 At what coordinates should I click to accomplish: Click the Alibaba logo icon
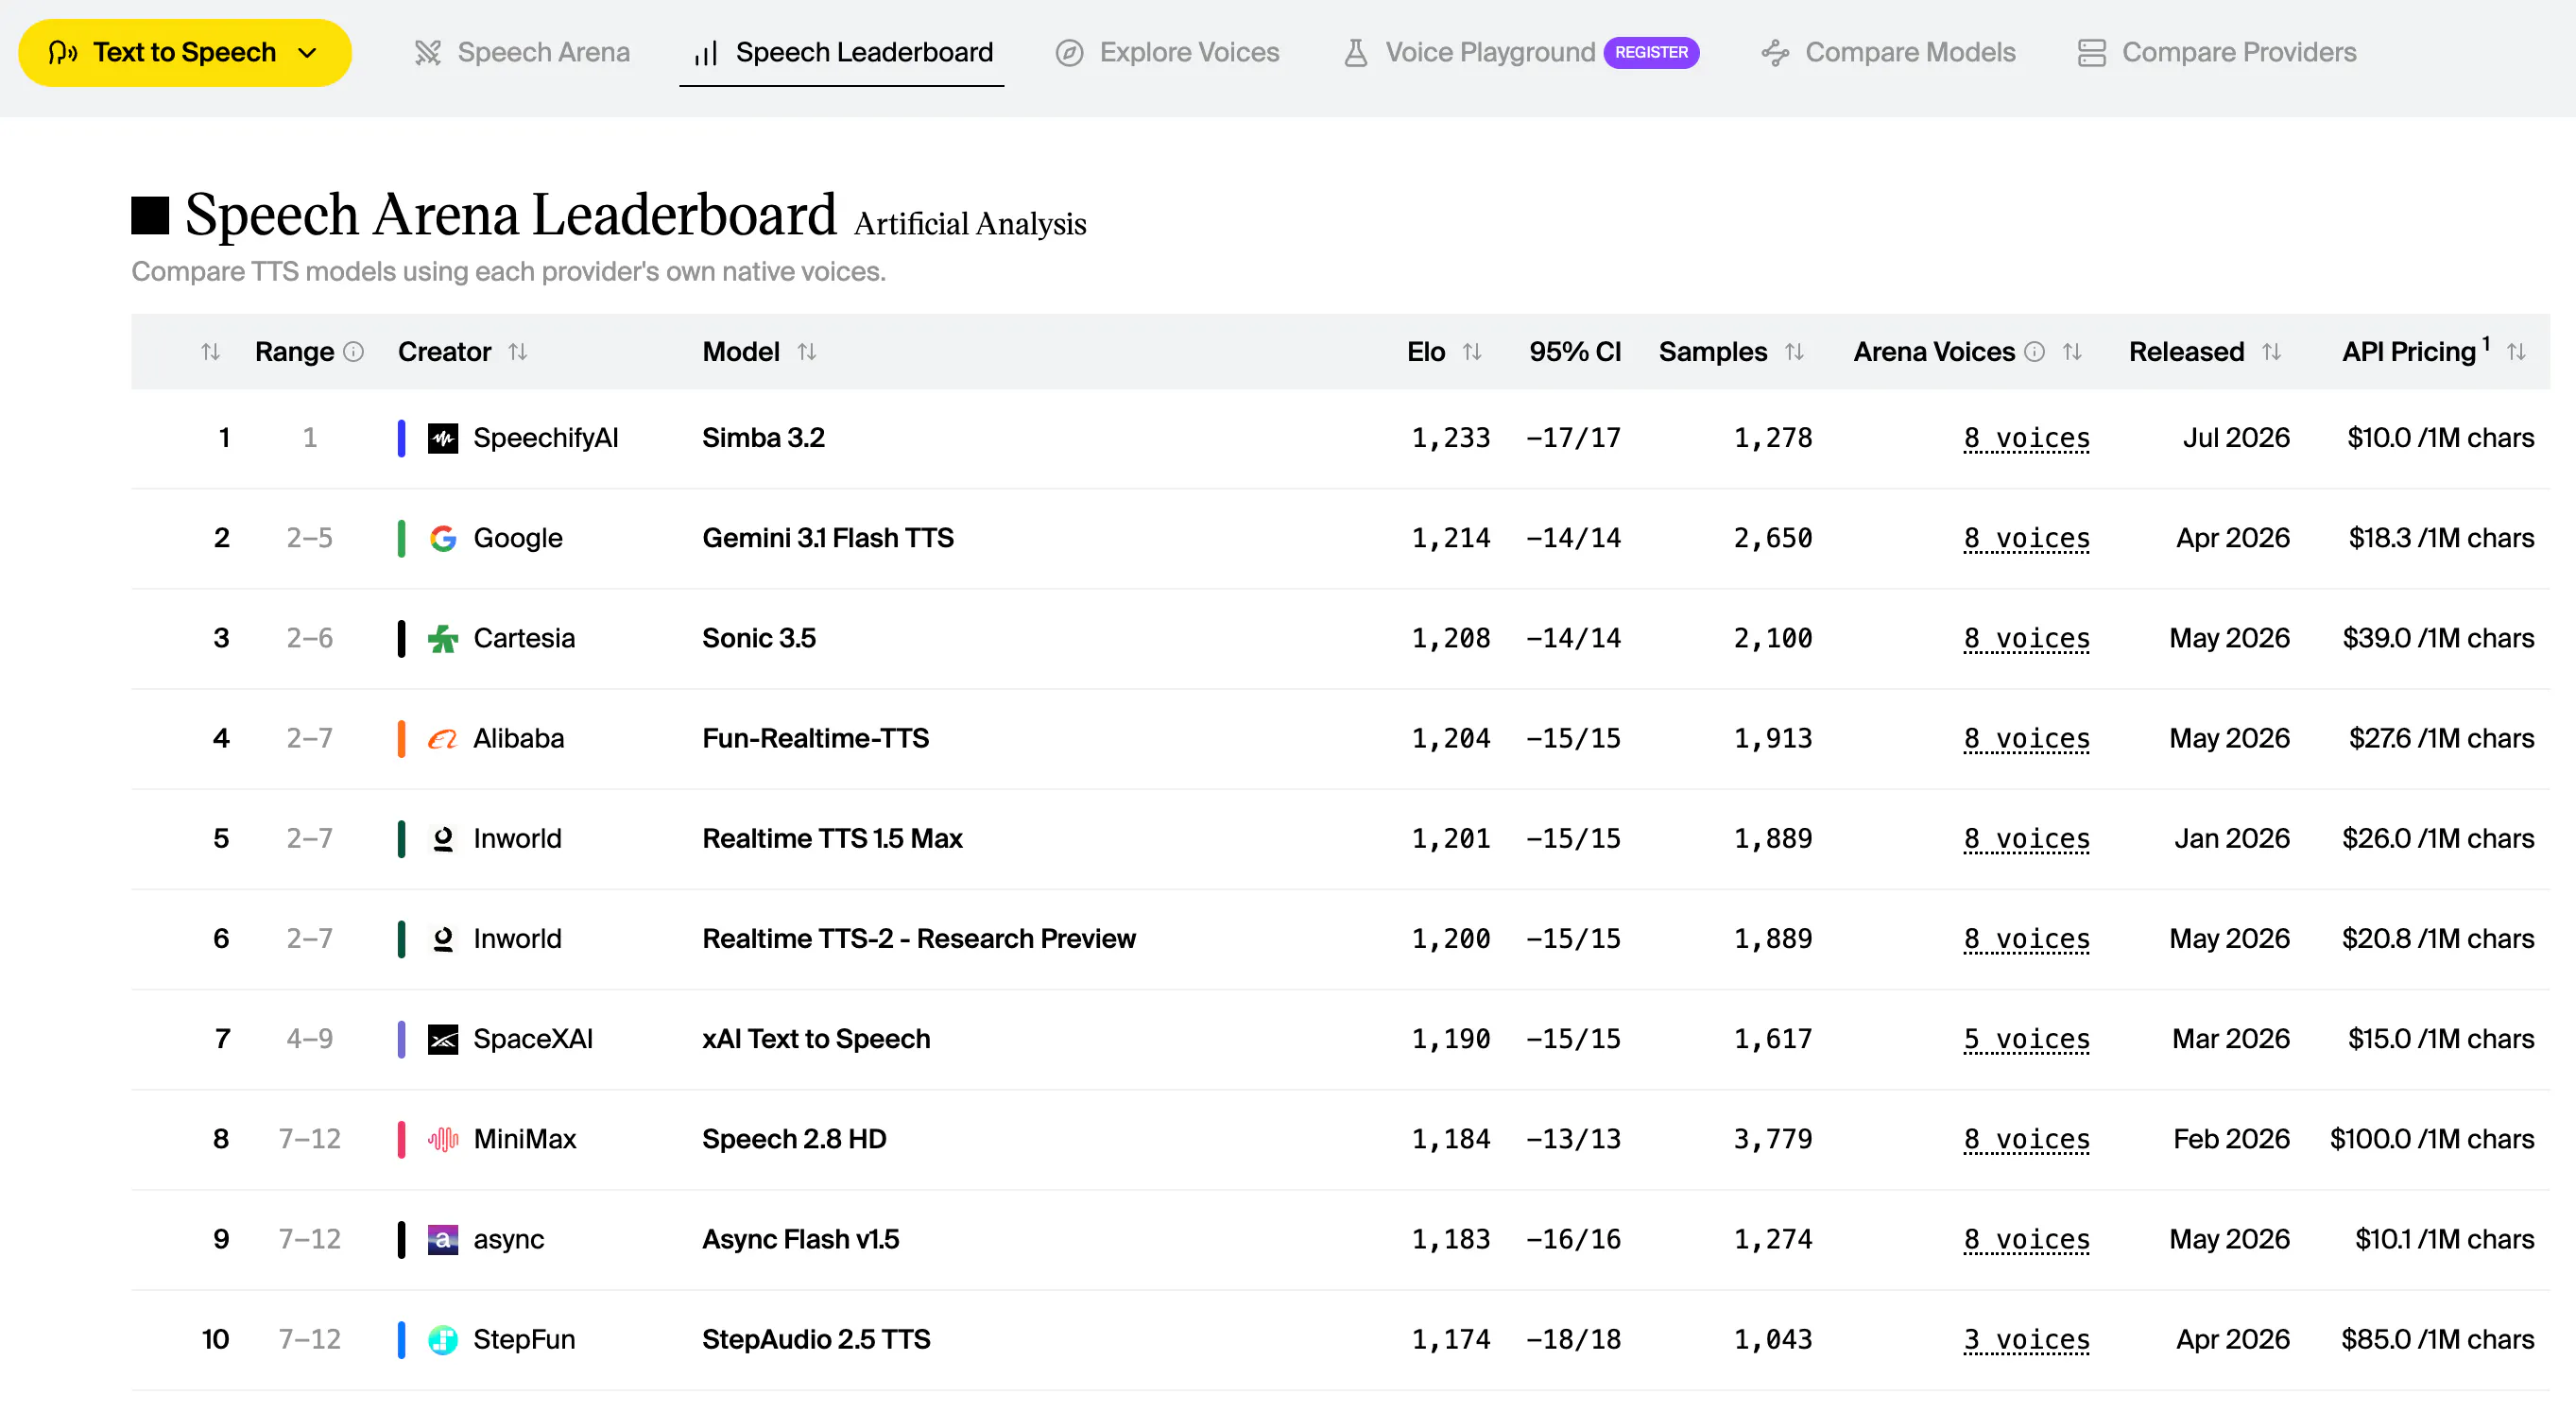pos(443,738)
